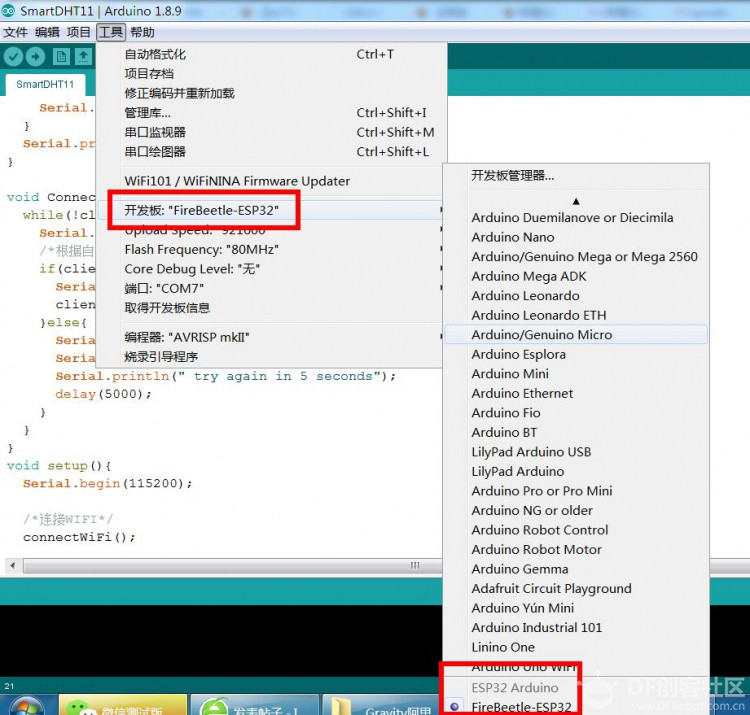
Task: Open the 微信测试版 taskbar item
Action: click(122, 705)
